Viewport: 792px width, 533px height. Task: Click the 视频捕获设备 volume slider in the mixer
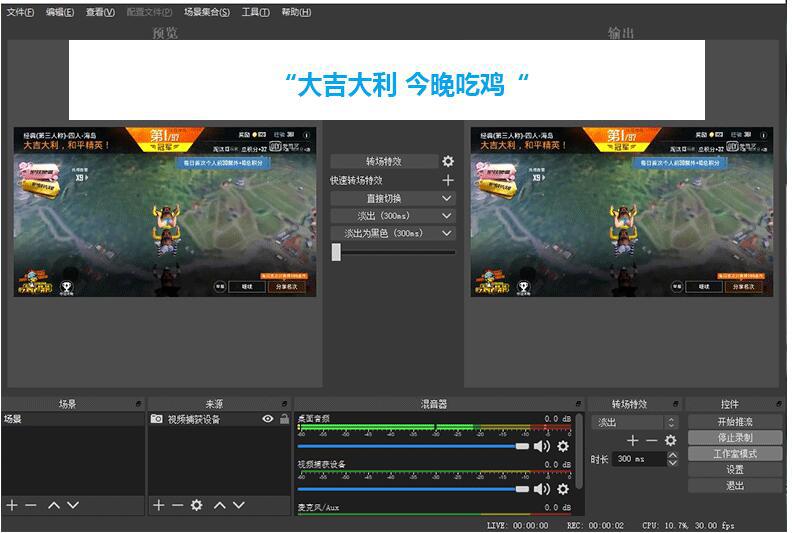(x=413, y=489)
